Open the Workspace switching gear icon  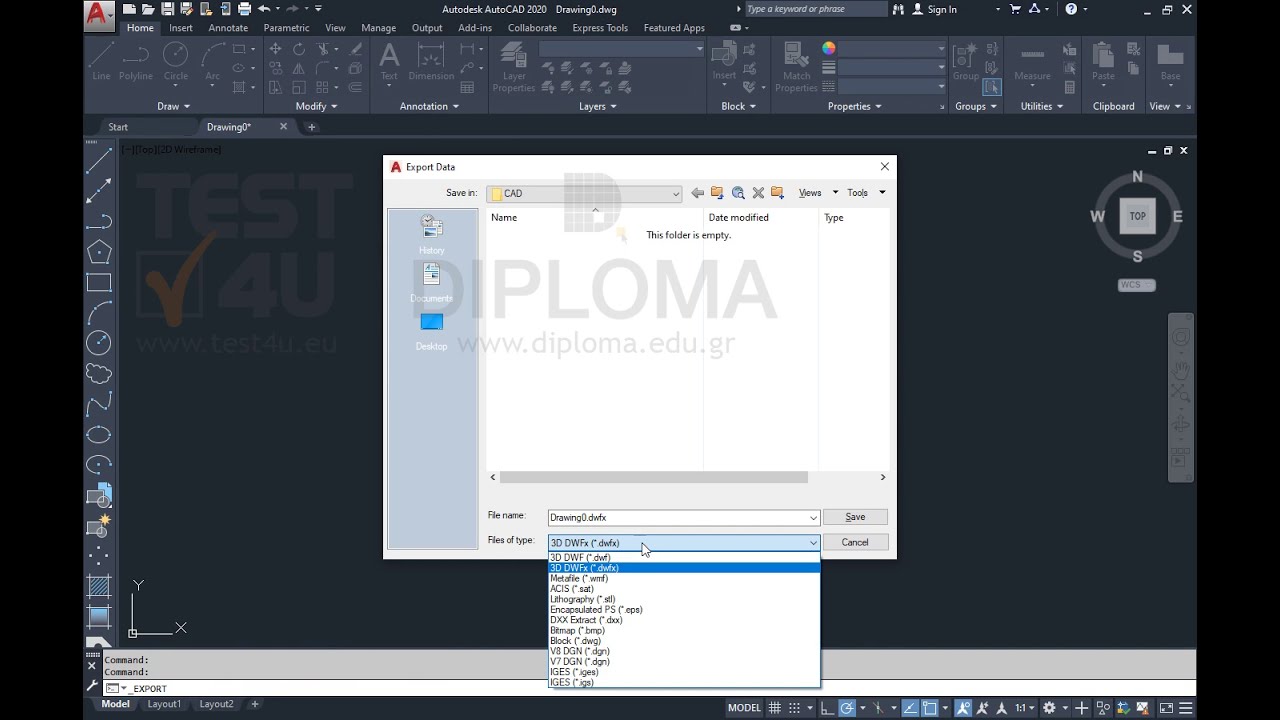point(1049,708)
